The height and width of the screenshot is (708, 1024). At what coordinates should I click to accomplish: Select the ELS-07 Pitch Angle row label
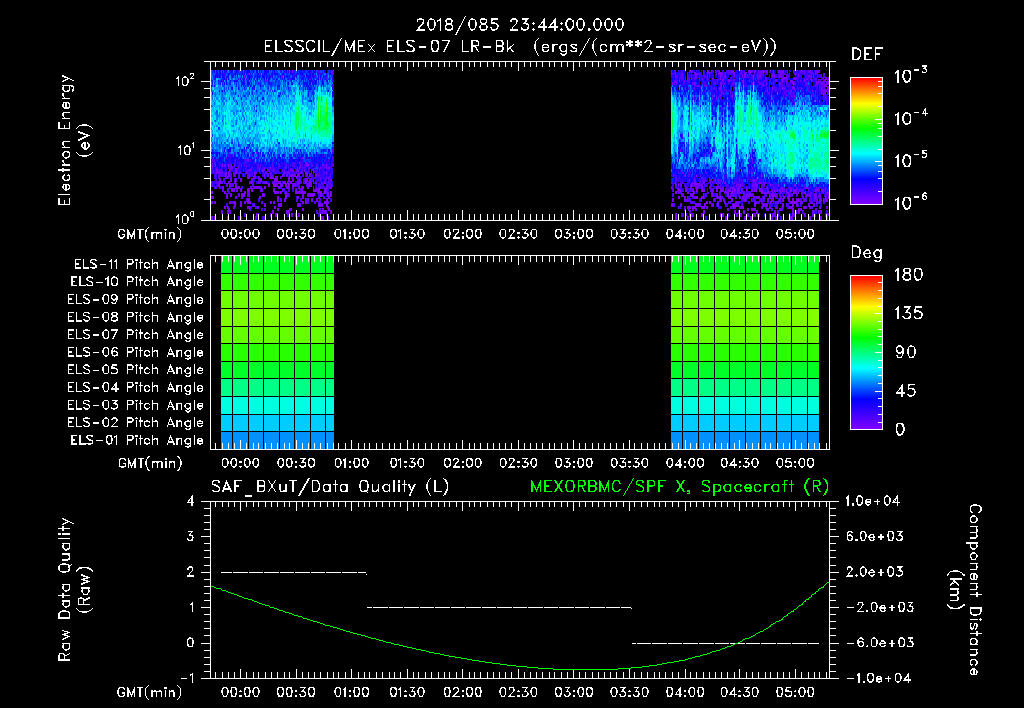(137, 335)
